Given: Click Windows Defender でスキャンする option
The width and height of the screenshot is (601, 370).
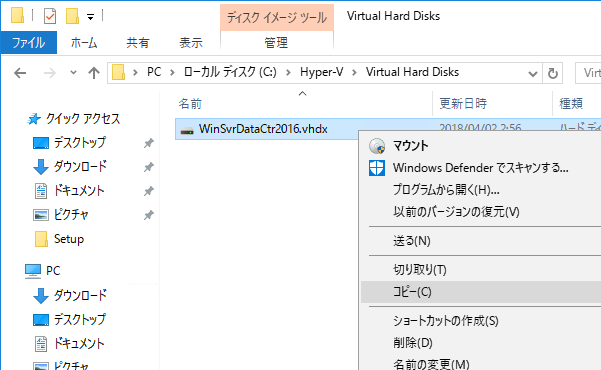Looking at the screenshot, I should coord(481,168).
